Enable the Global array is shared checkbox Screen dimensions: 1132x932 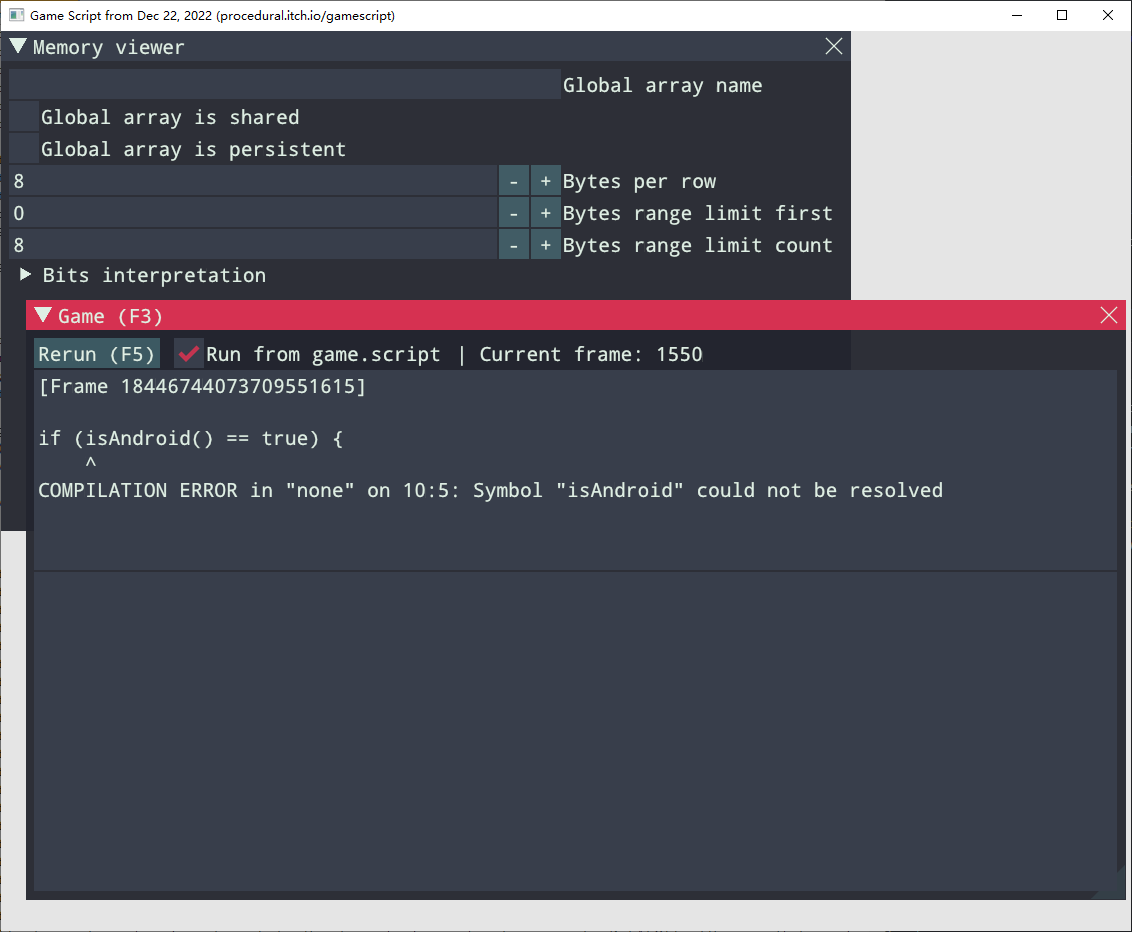pos(22,116)
